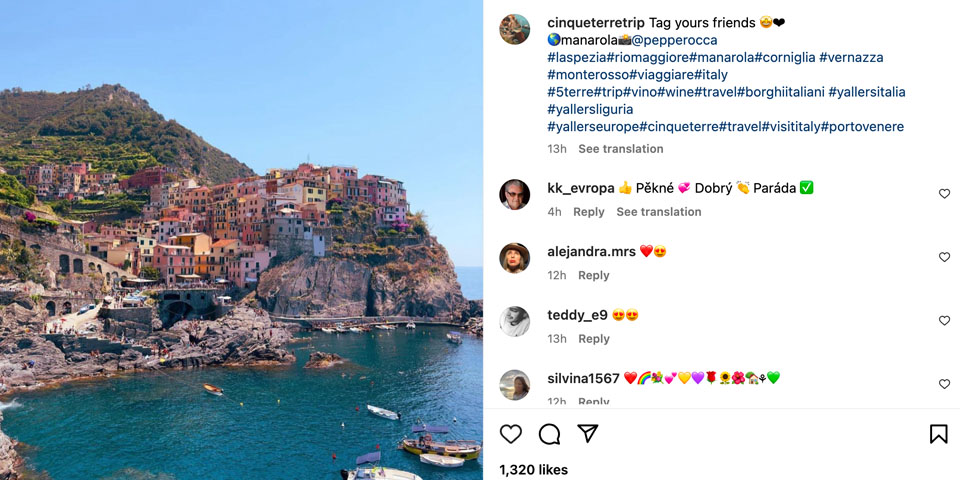Image resolution: width=960 pixels, height=480 pixels.
Task: Click See translation under the caption
Action: [x=620, y=149]
